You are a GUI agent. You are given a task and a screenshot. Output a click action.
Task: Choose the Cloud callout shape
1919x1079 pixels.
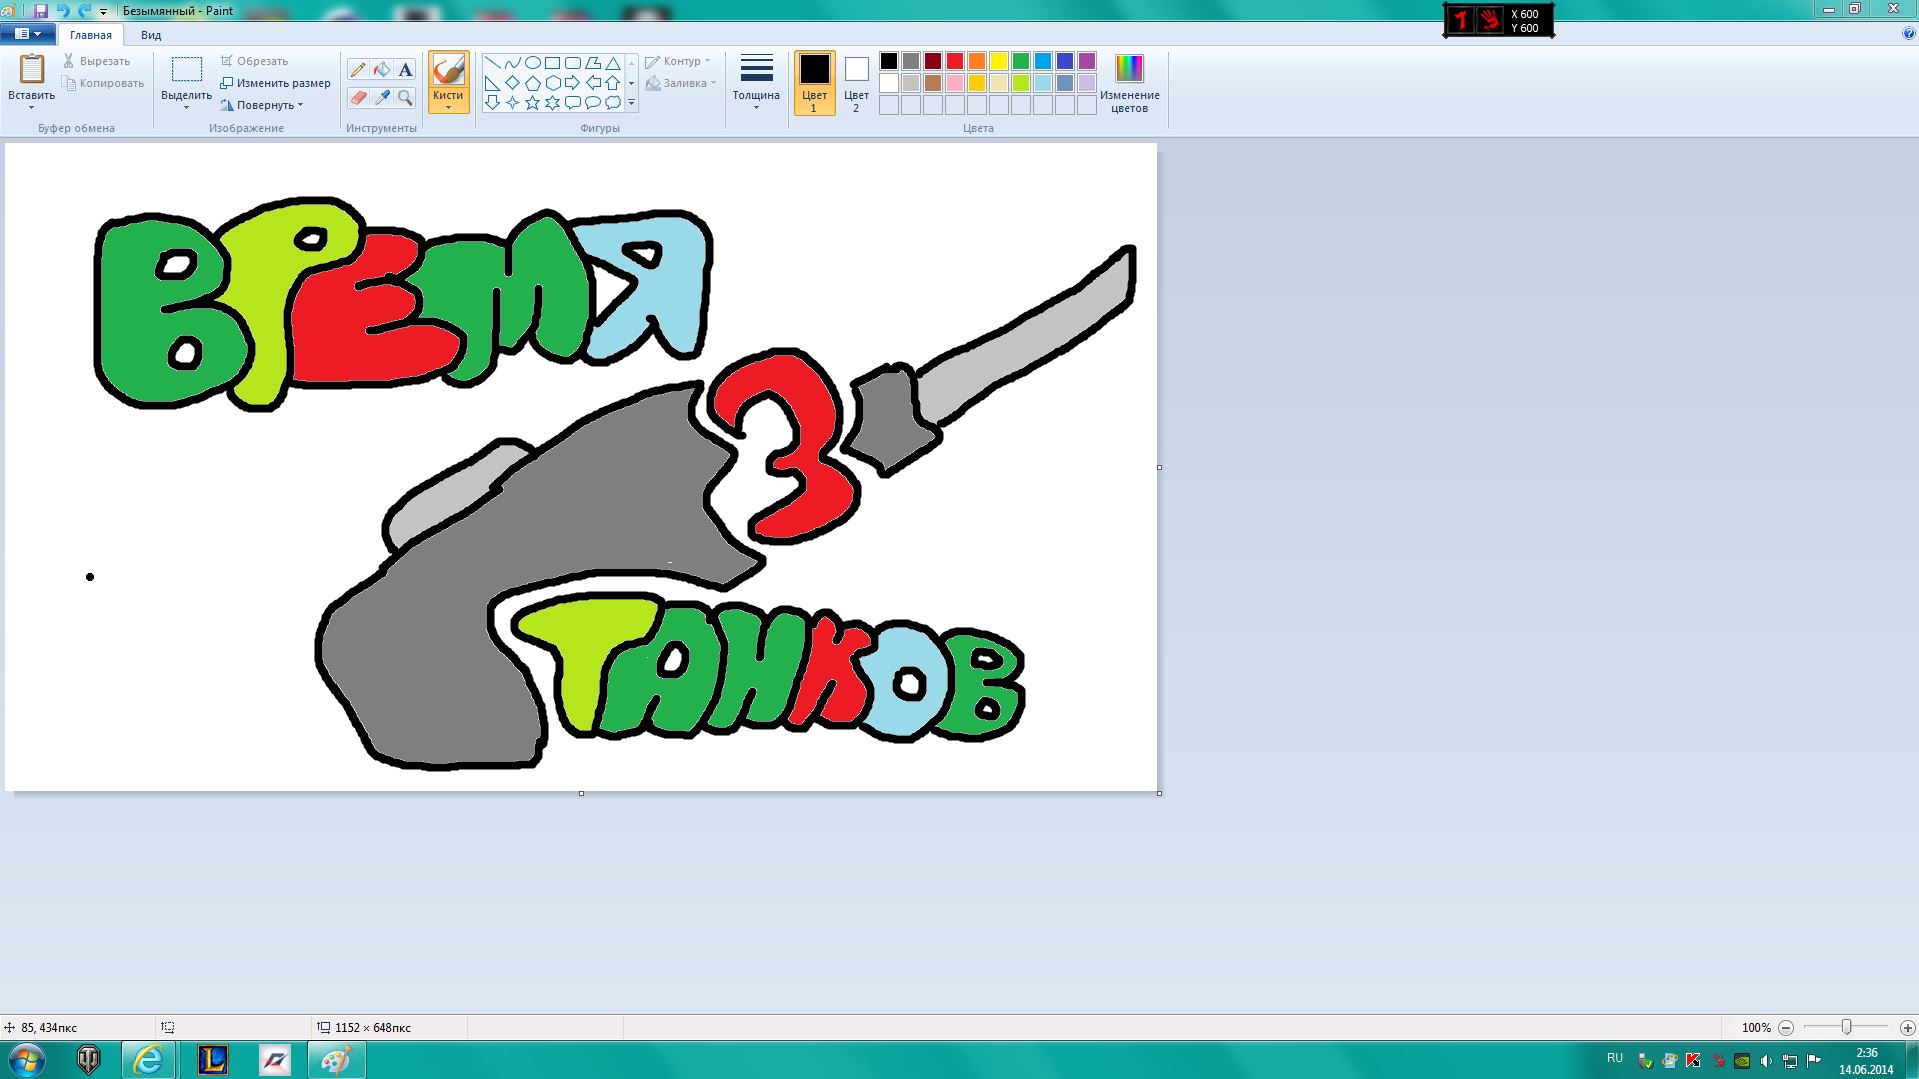point(613,103)
